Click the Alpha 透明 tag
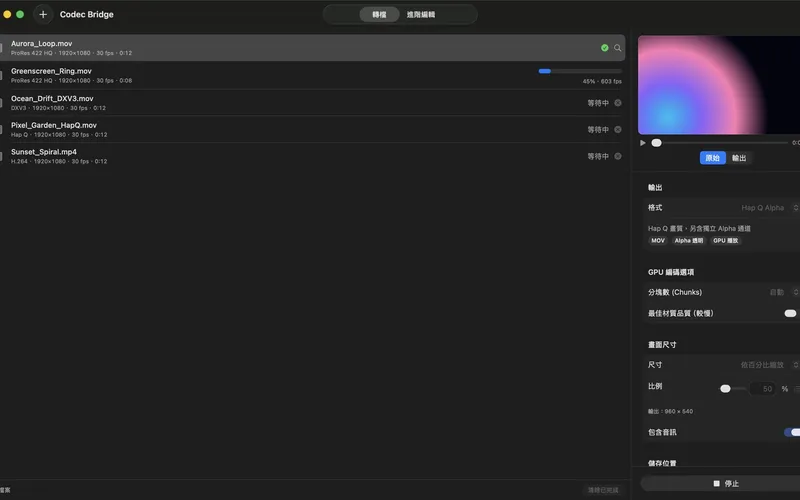This screenshot has height=500, width=800. coord(689,240)
